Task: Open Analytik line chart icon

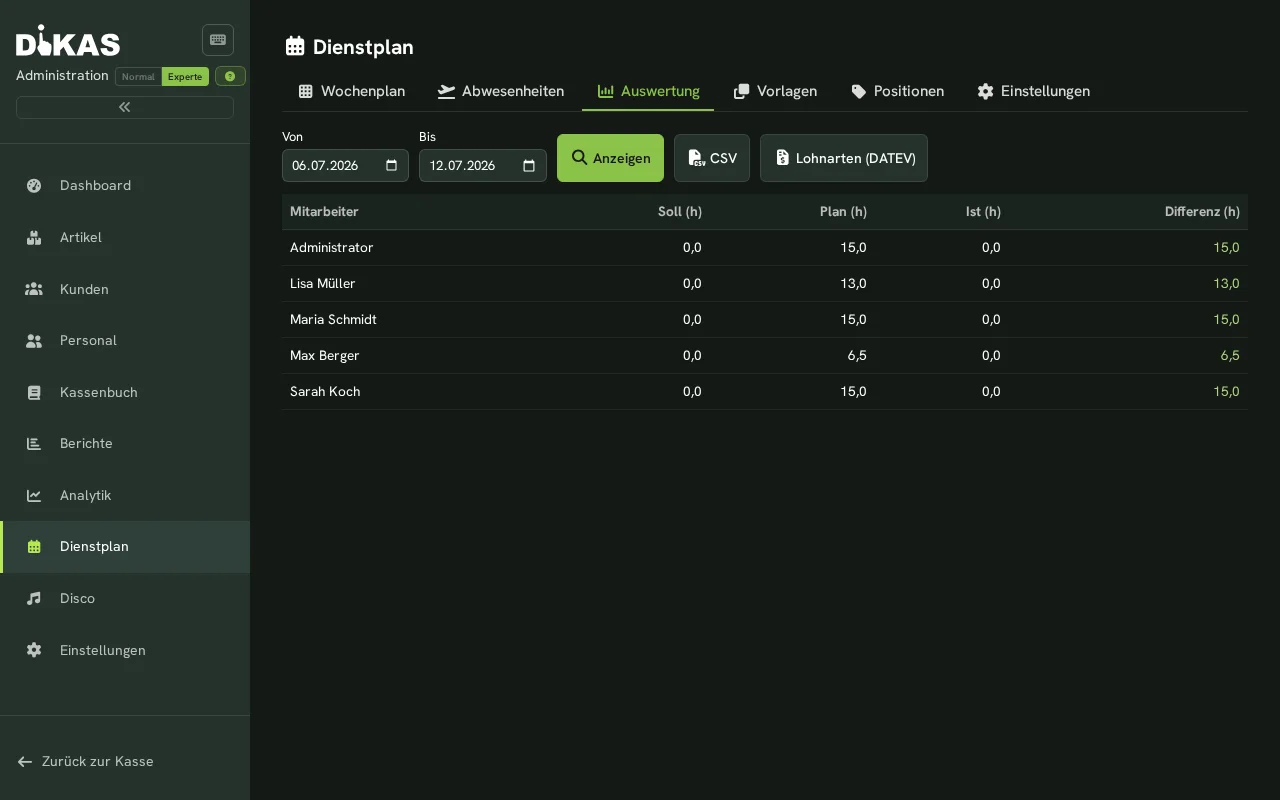Action: point(34,495)
